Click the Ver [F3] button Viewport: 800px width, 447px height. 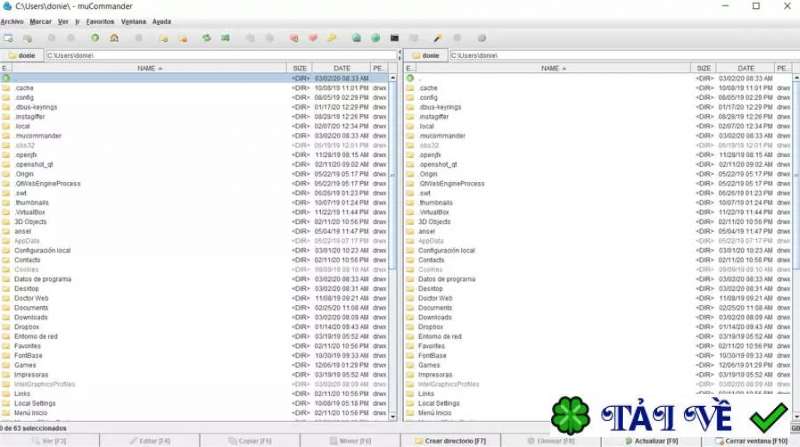coord(49,441)
